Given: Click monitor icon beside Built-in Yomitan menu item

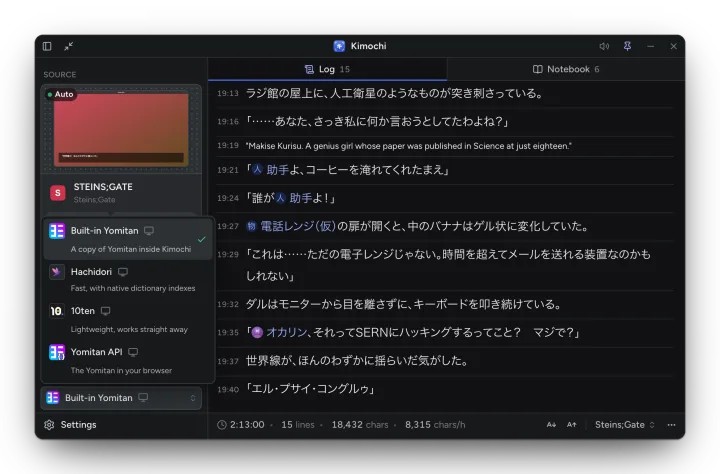Looking at the screenshot, I should (149, 231).
